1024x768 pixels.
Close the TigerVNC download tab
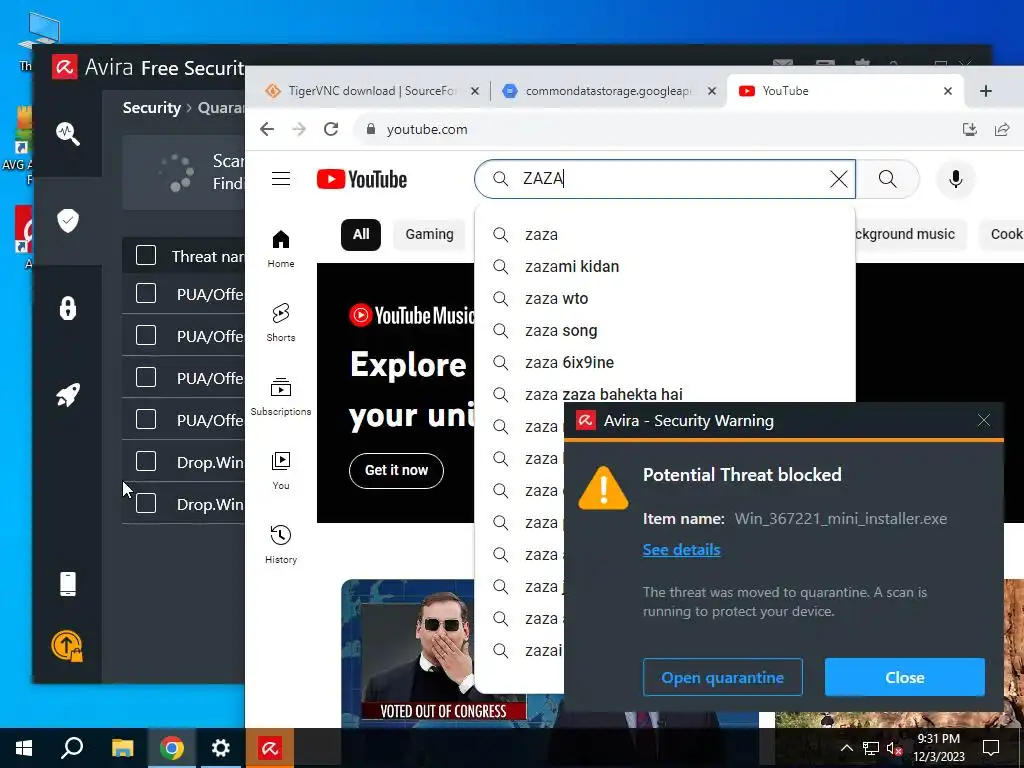[475, 91]
